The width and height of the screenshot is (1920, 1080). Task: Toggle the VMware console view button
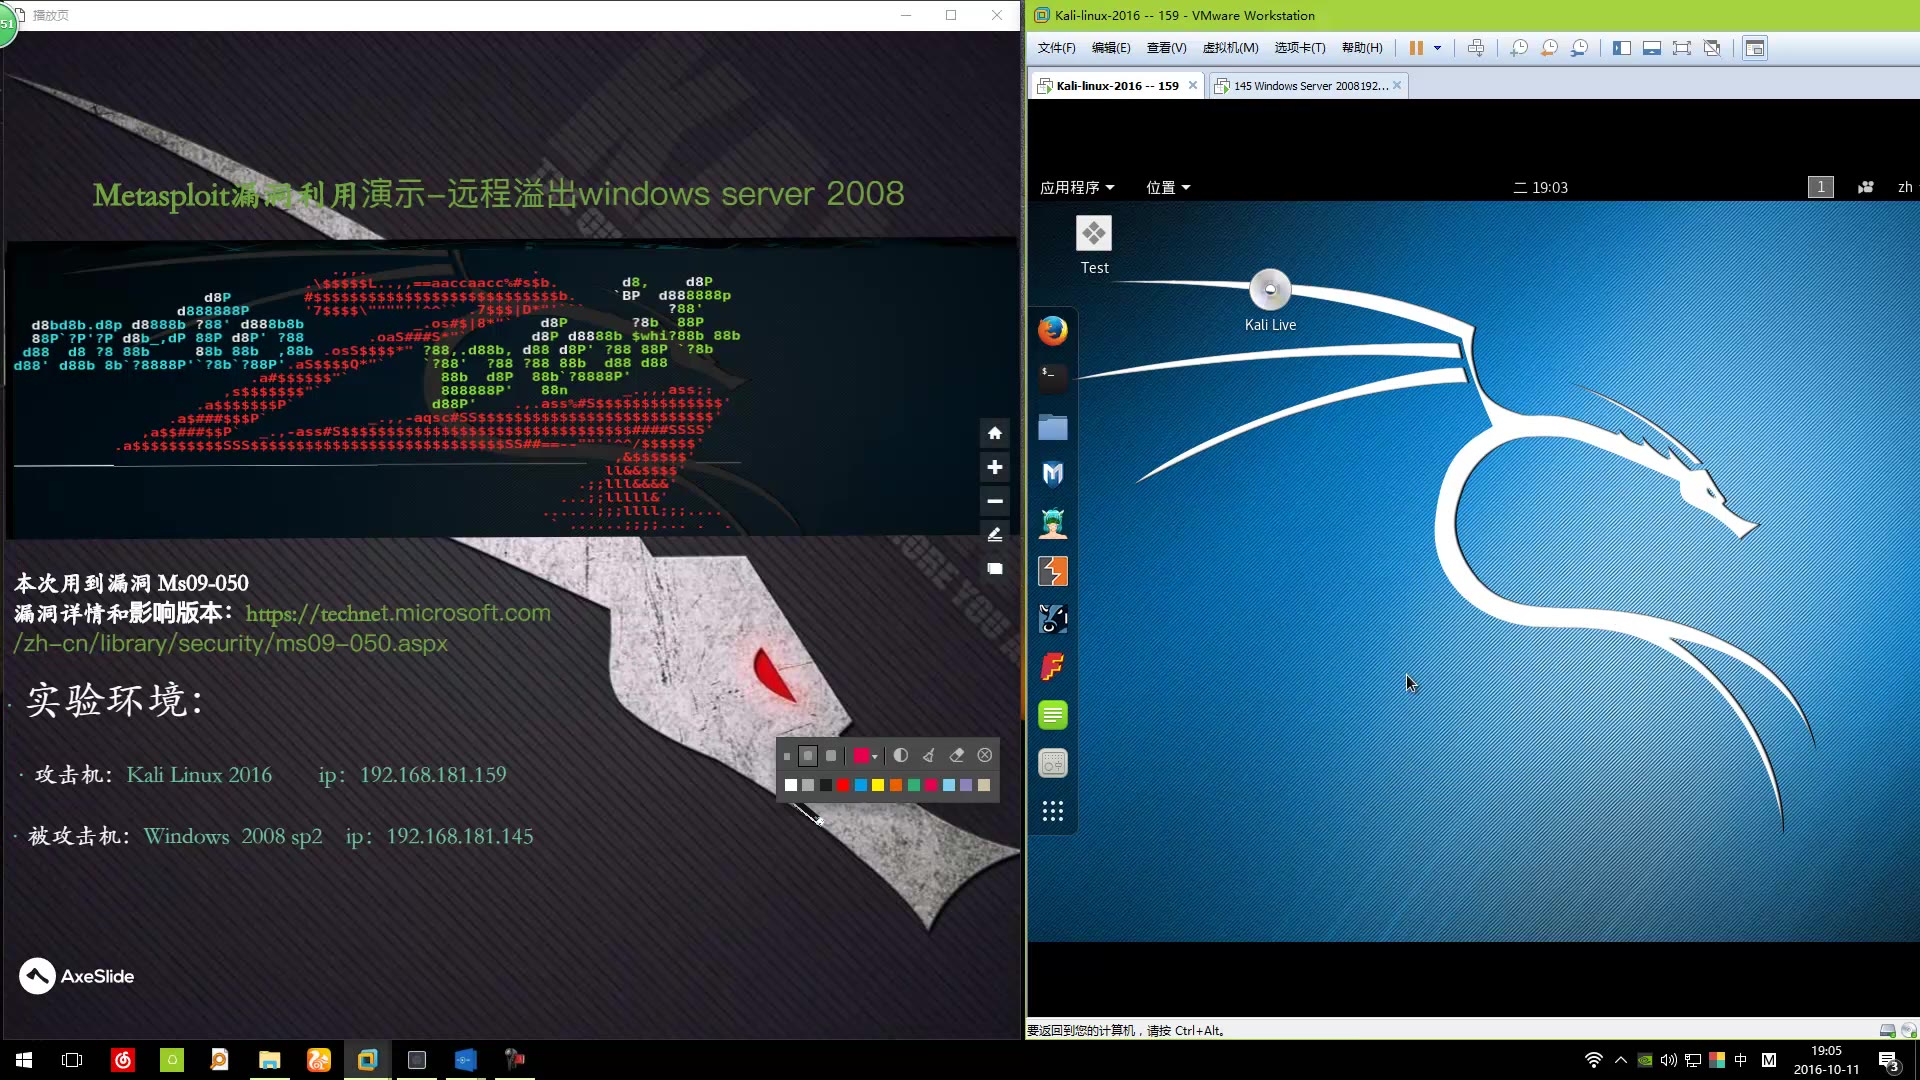click(x=1755, y=48)
